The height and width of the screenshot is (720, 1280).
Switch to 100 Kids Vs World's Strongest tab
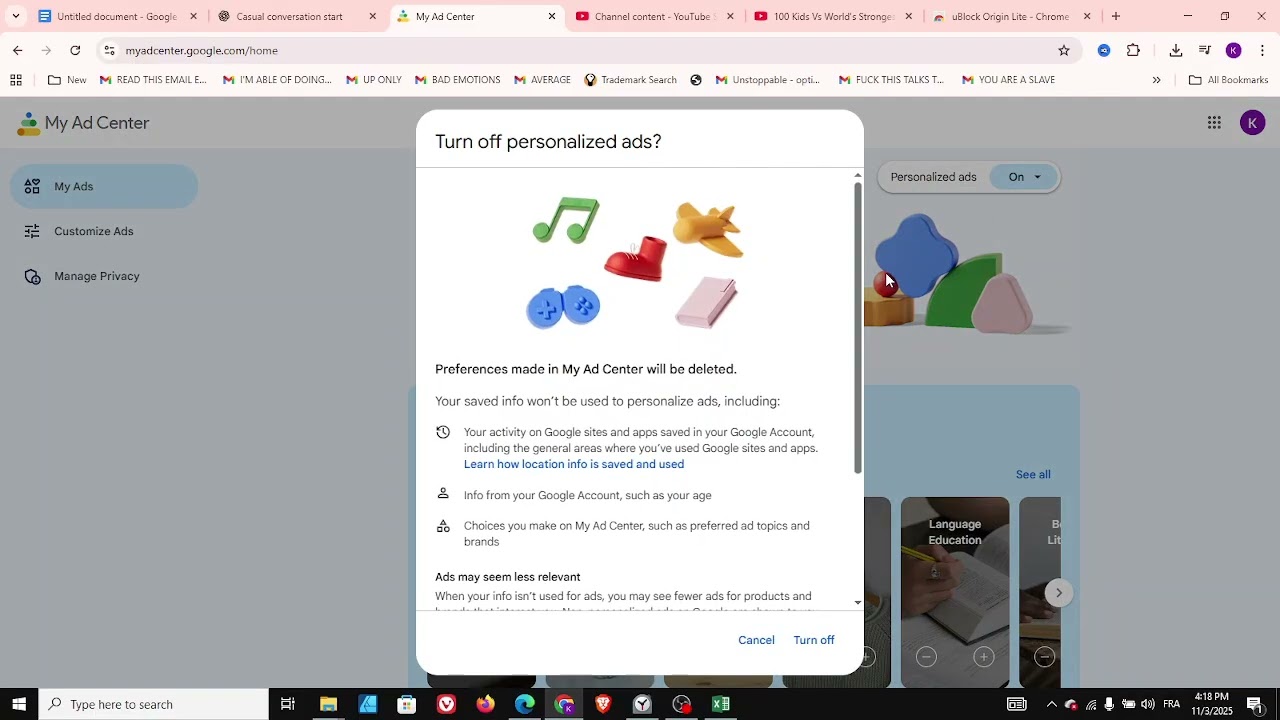click(x=834, y=16)
